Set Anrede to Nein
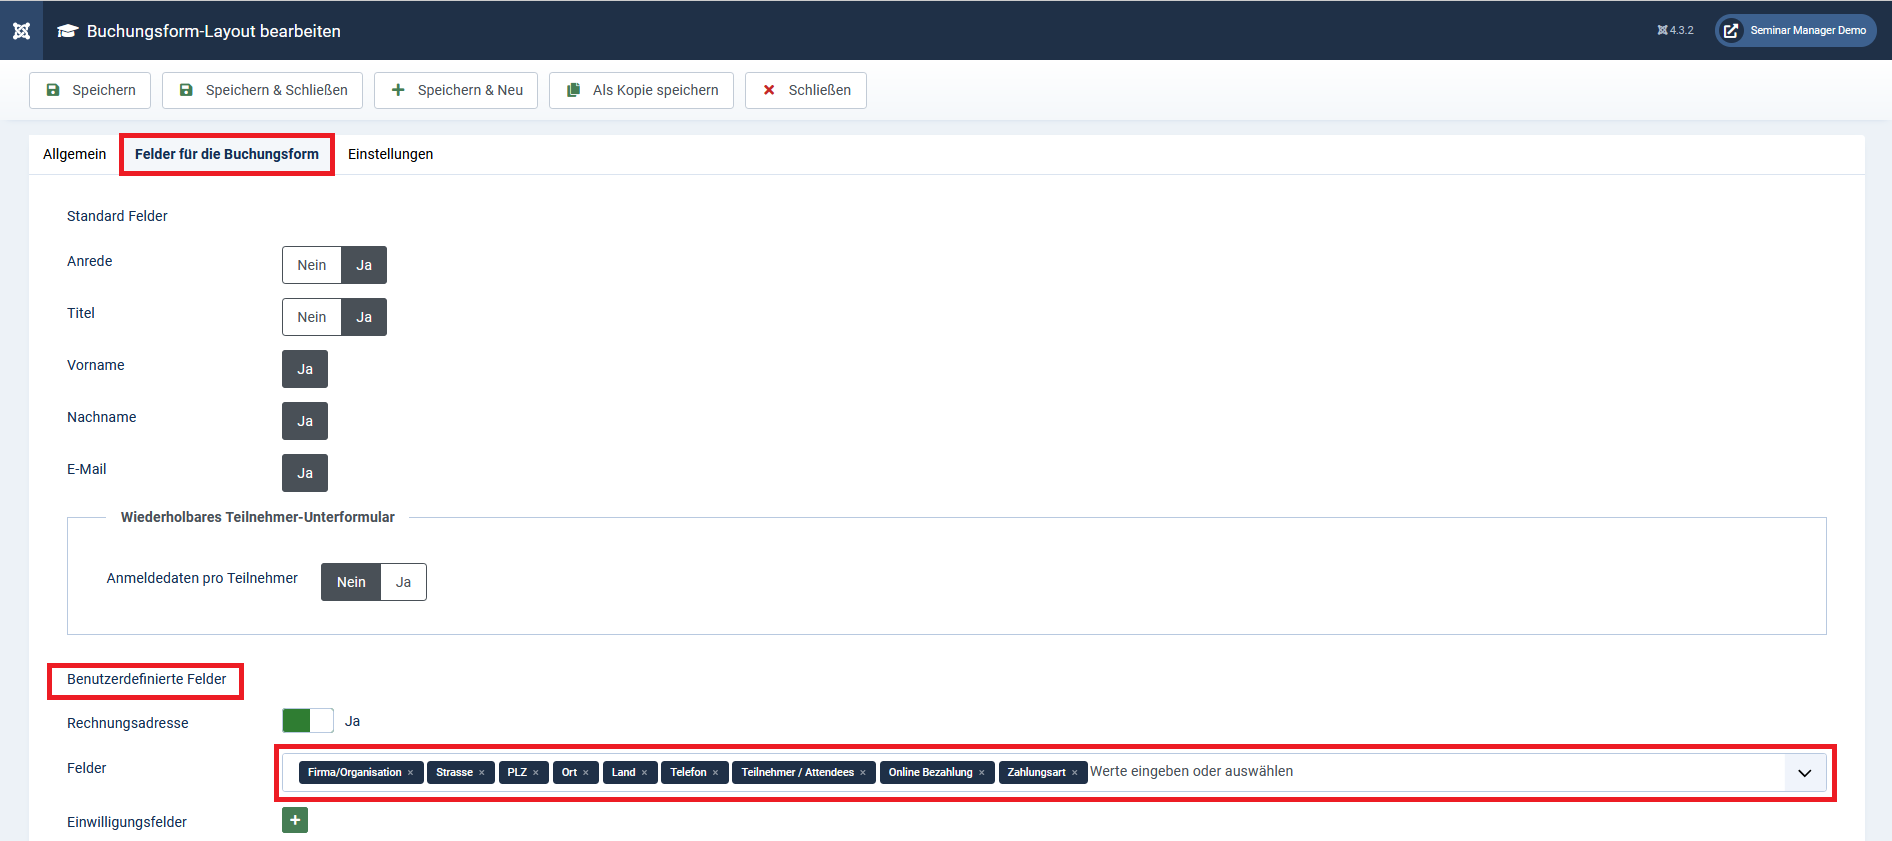 click(312, 265)
